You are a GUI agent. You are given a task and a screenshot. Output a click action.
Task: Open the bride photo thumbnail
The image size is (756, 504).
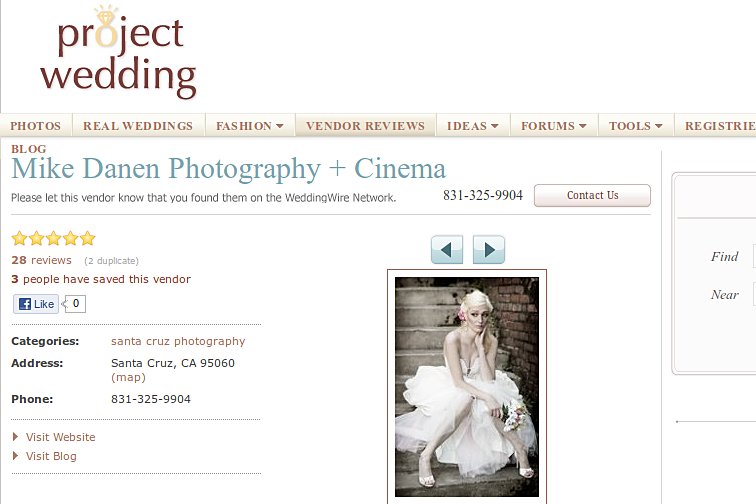(x=467, y=387)
